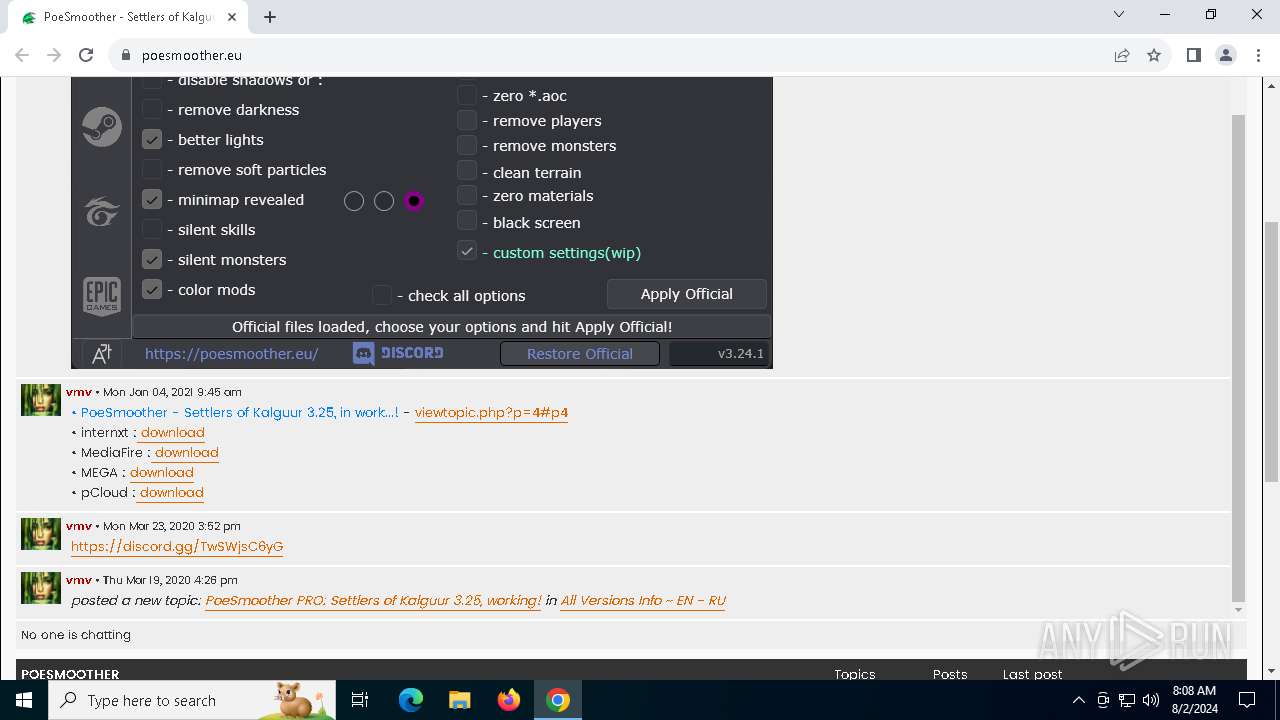Click the MediaFire download link
This screenshot has height=720, width=1280.
tap(186, 452)
